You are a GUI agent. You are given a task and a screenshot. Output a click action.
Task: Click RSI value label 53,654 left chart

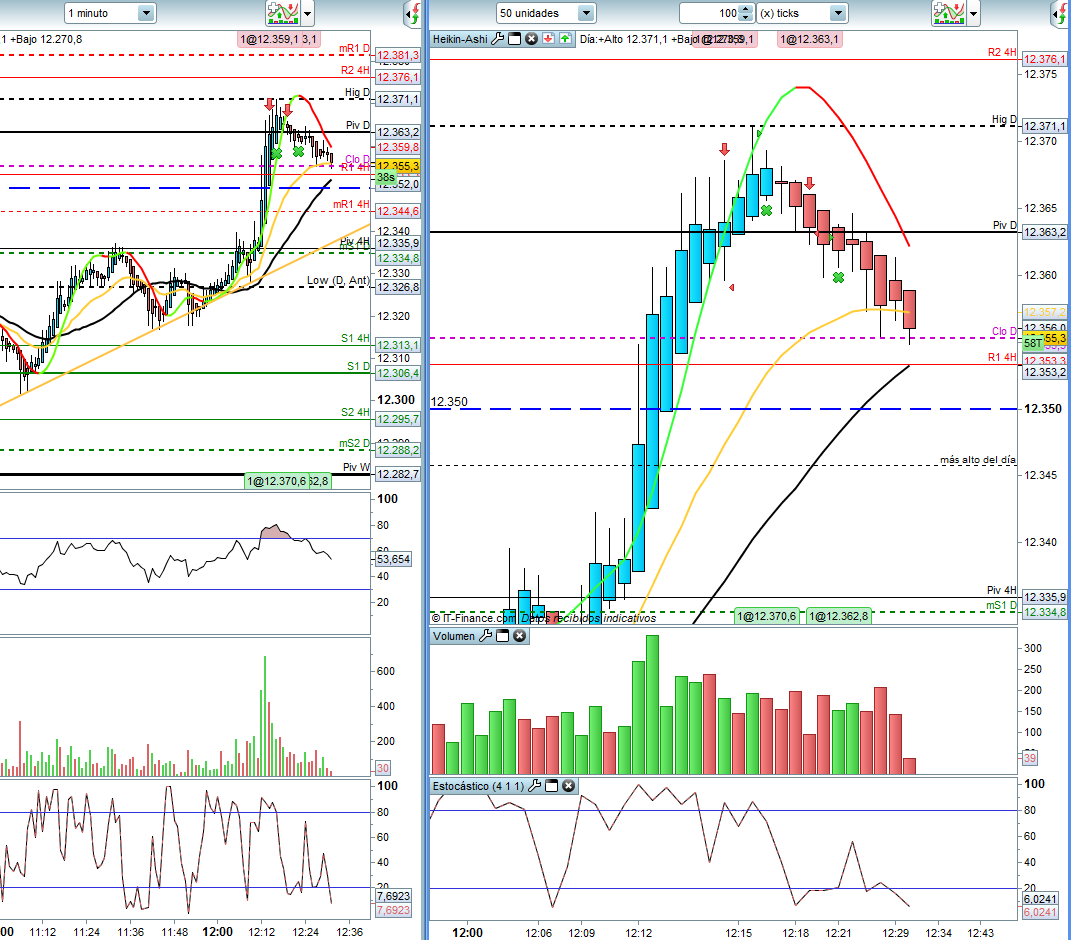[393, 559]
